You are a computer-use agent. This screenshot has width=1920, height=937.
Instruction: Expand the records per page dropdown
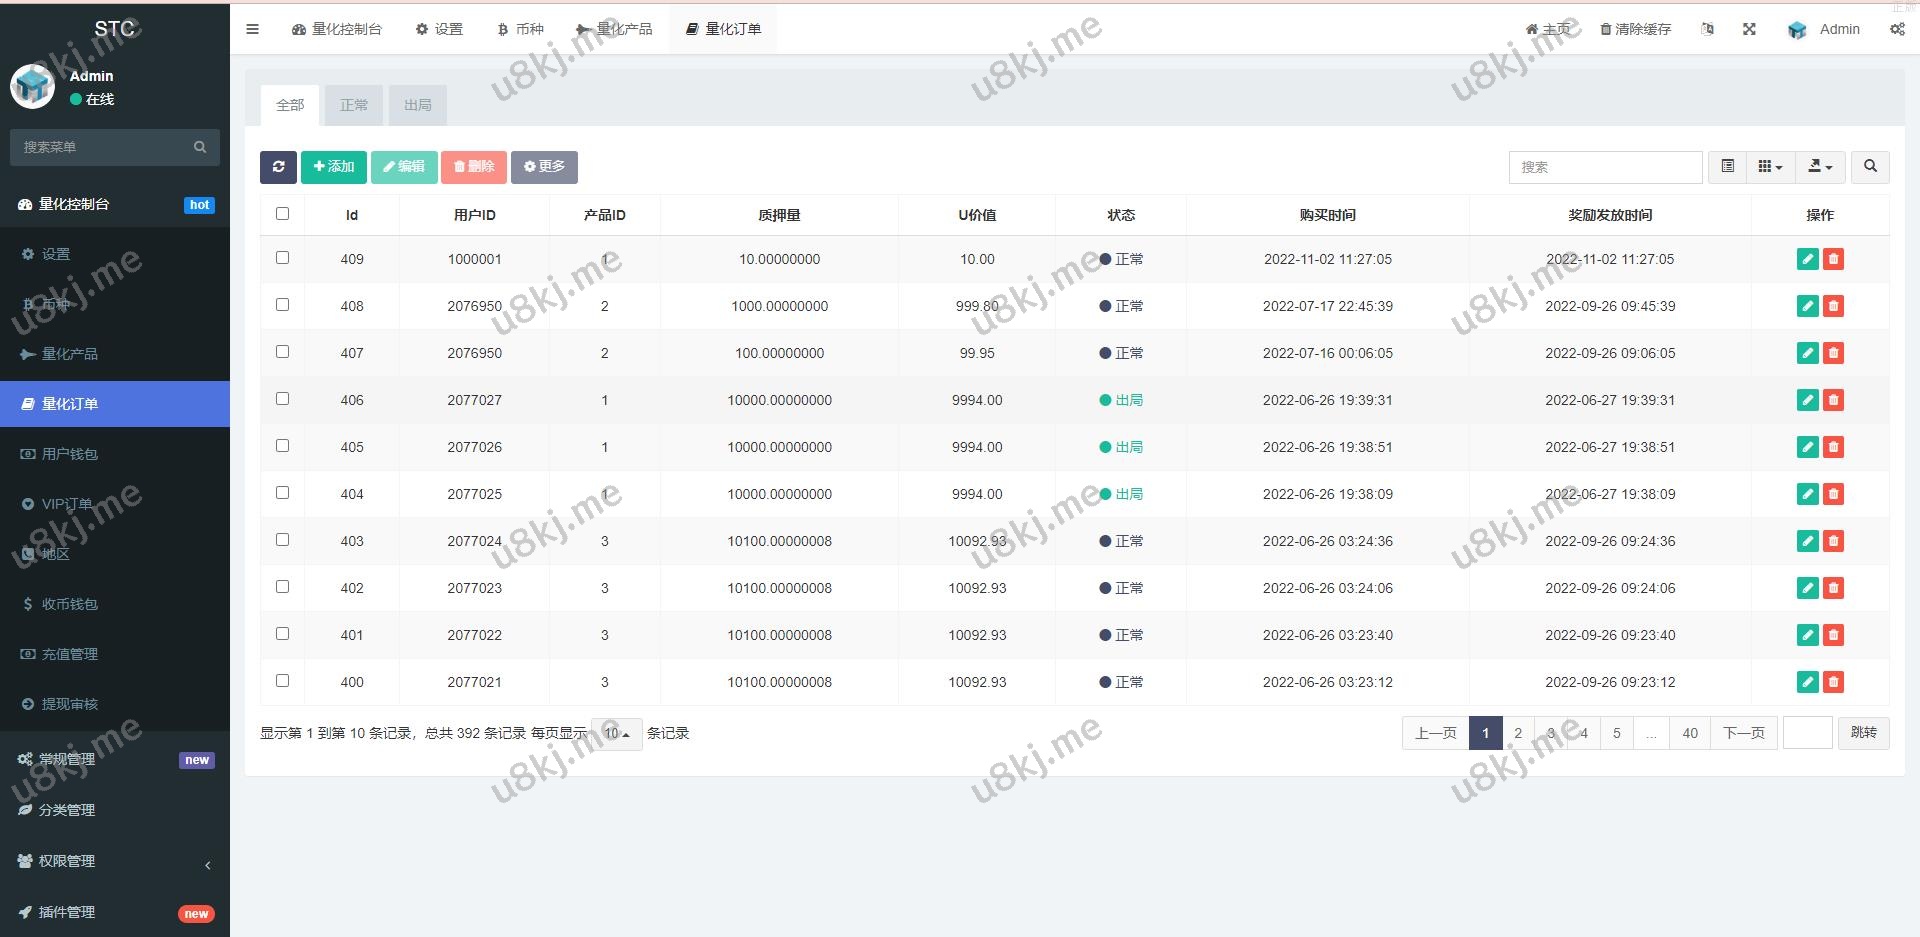[617, 733]
